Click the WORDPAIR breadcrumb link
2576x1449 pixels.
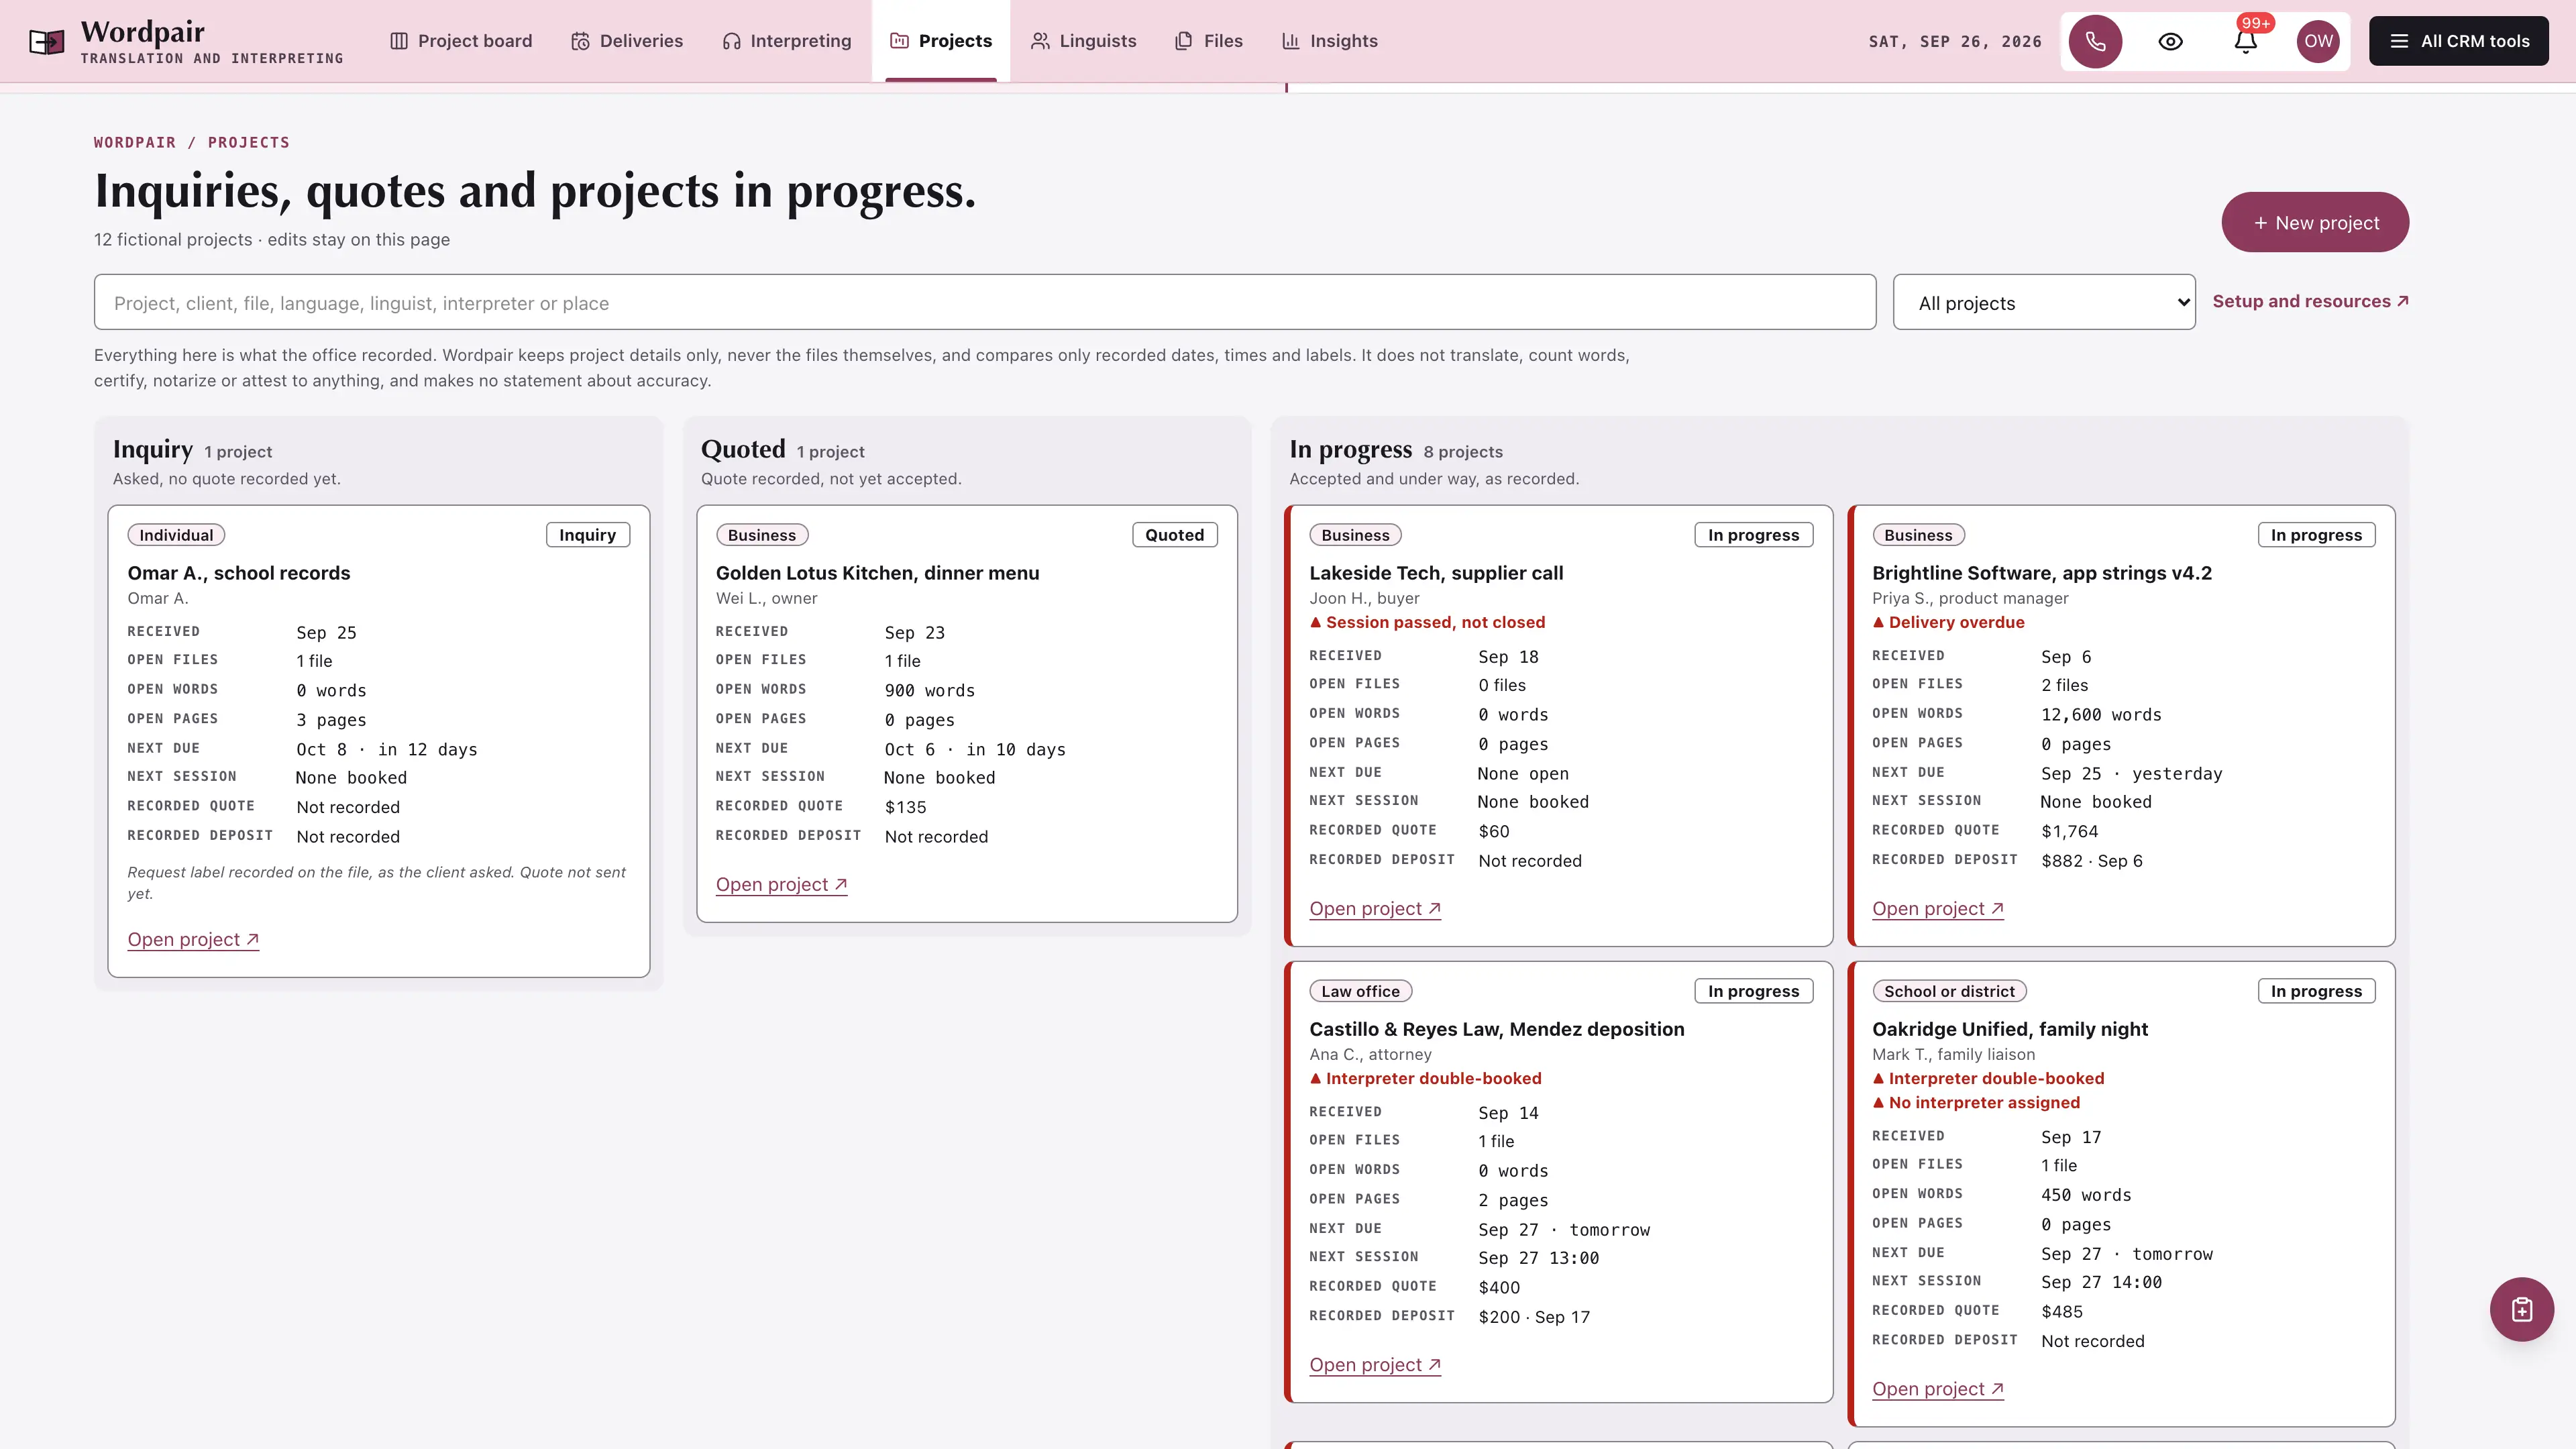click(135, 142)
